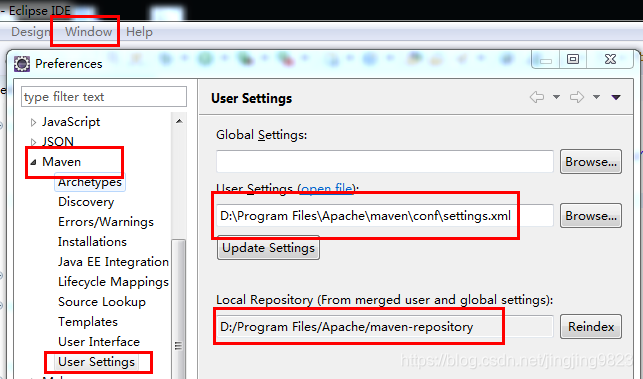Click the Reindex button
This screenshot has width=643, height=379.
pyautogui.click(x=591, y=326)
